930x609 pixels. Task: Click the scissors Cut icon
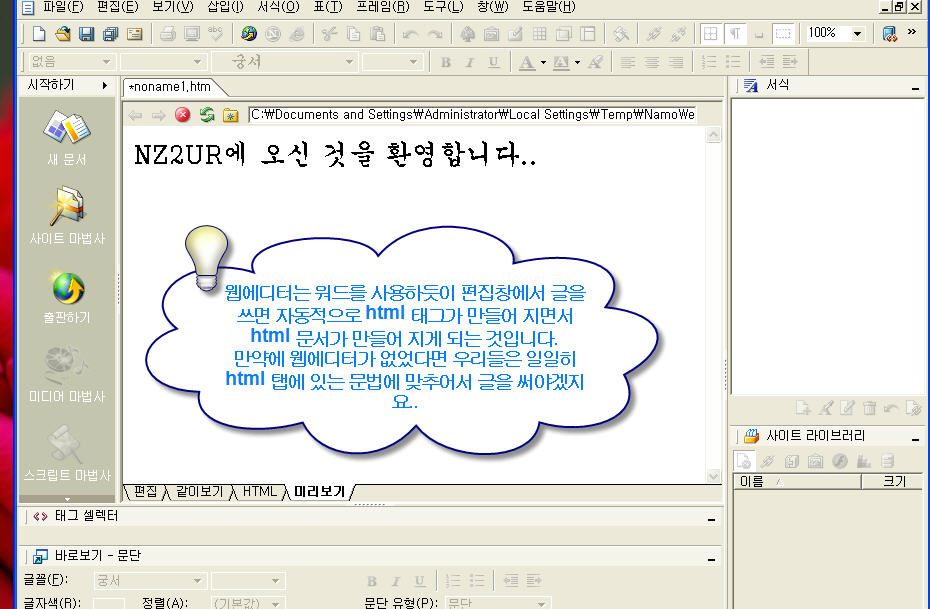(329, 33)
